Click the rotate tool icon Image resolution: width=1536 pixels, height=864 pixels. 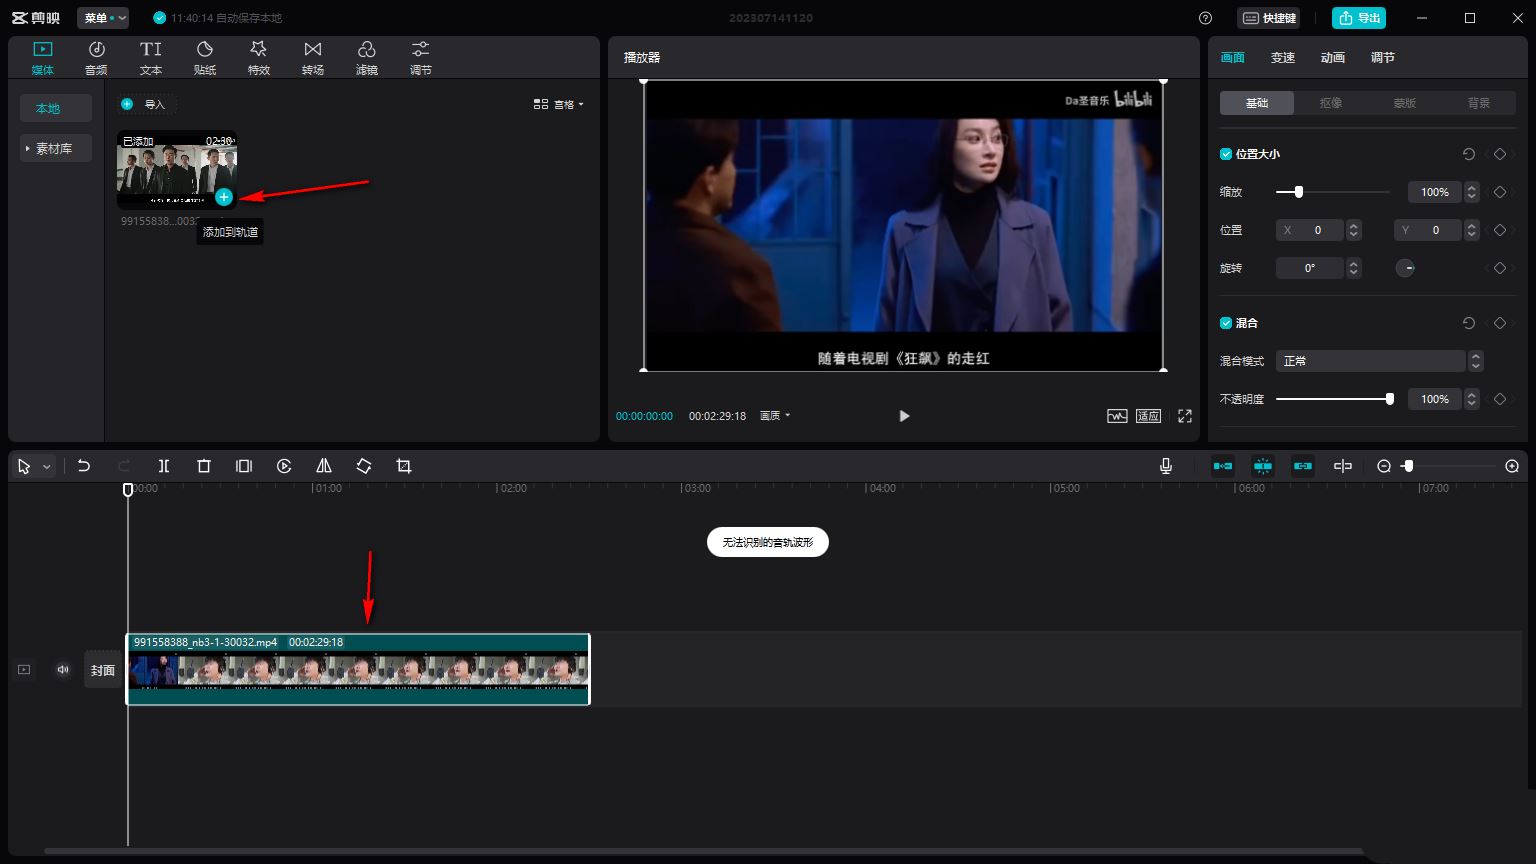coord(364,466)
